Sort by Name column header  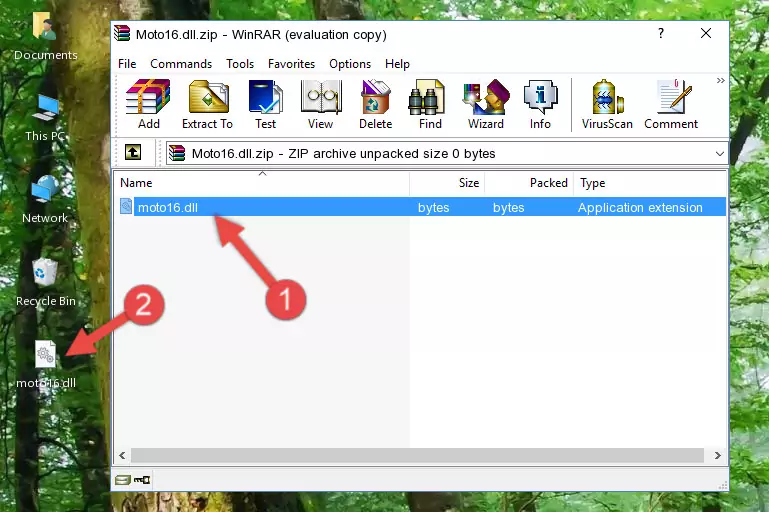[262, 183]
